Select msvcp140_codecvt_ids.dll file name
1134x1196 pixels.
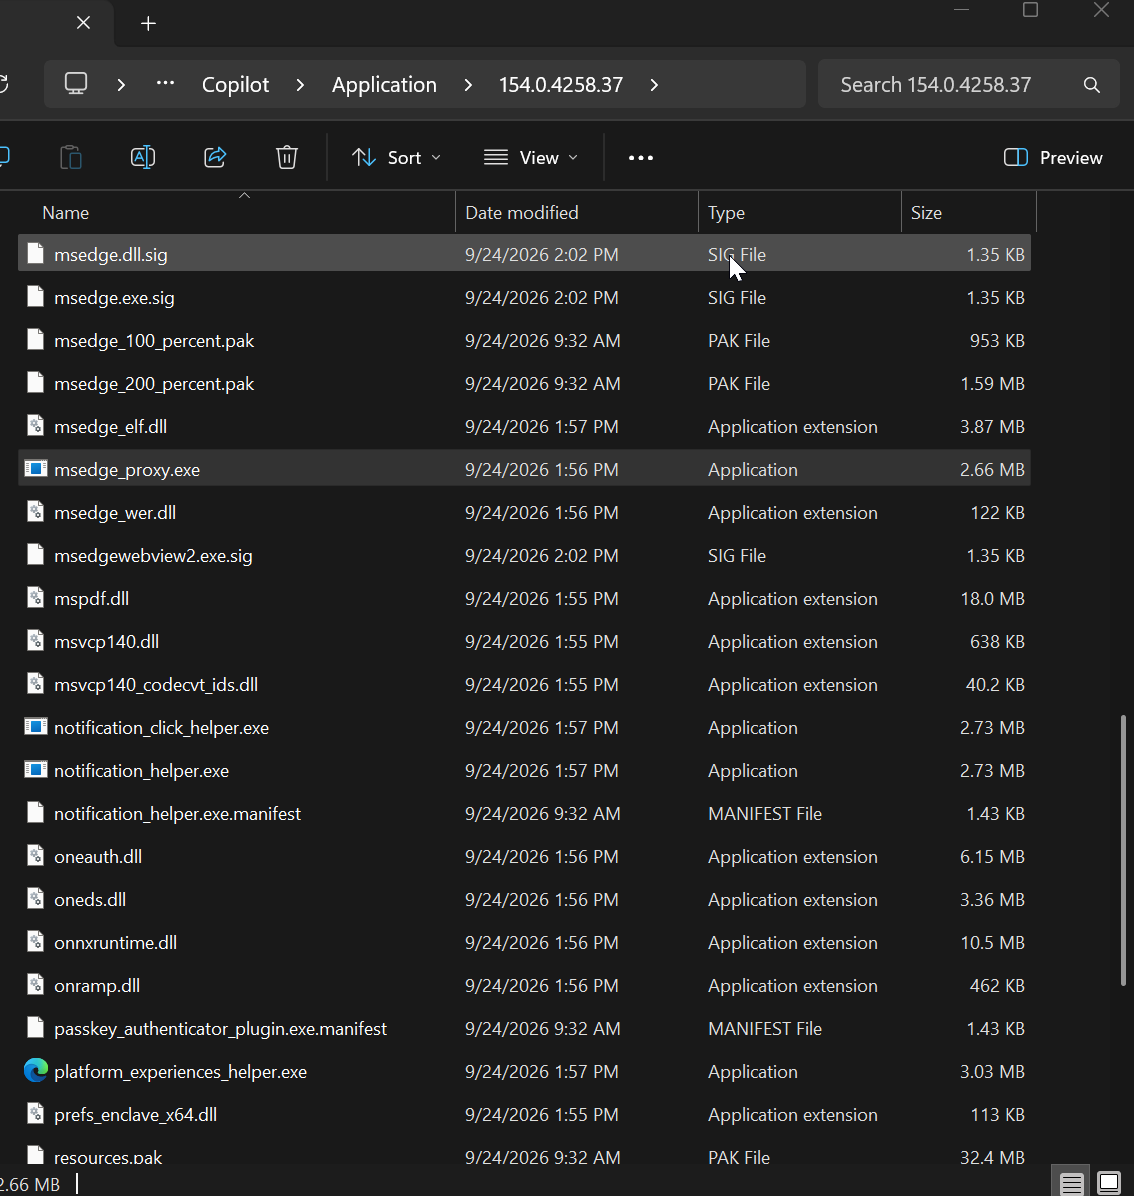(156, 684)
